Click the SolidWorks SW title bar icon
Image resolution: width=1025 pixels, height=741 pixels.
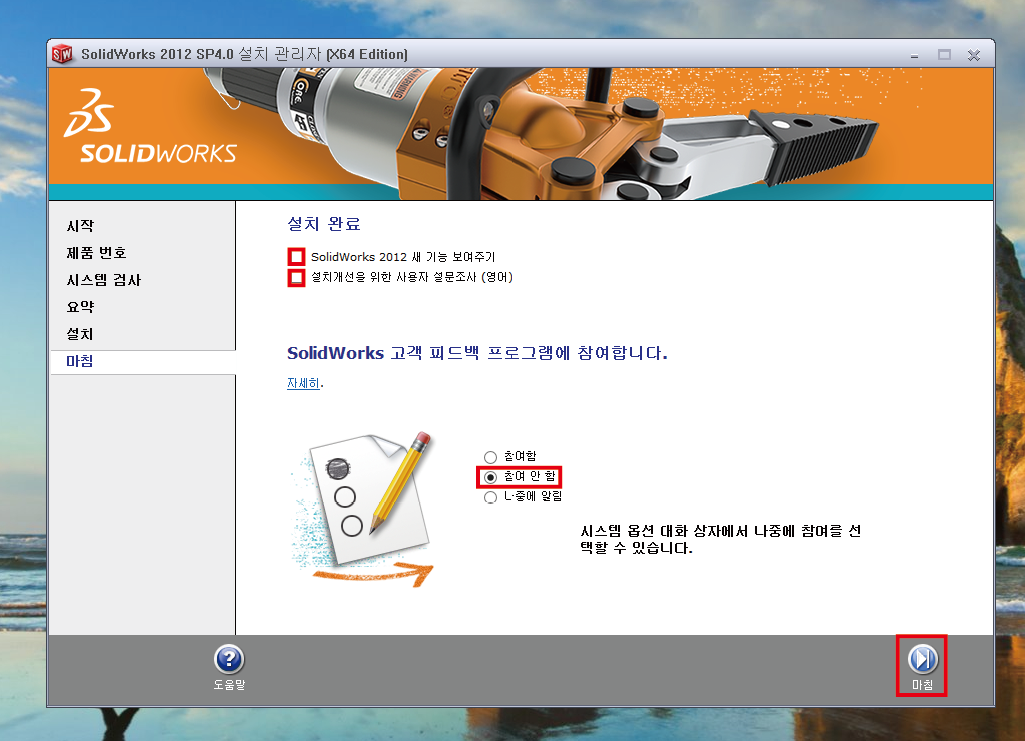[x=62, y=54]
